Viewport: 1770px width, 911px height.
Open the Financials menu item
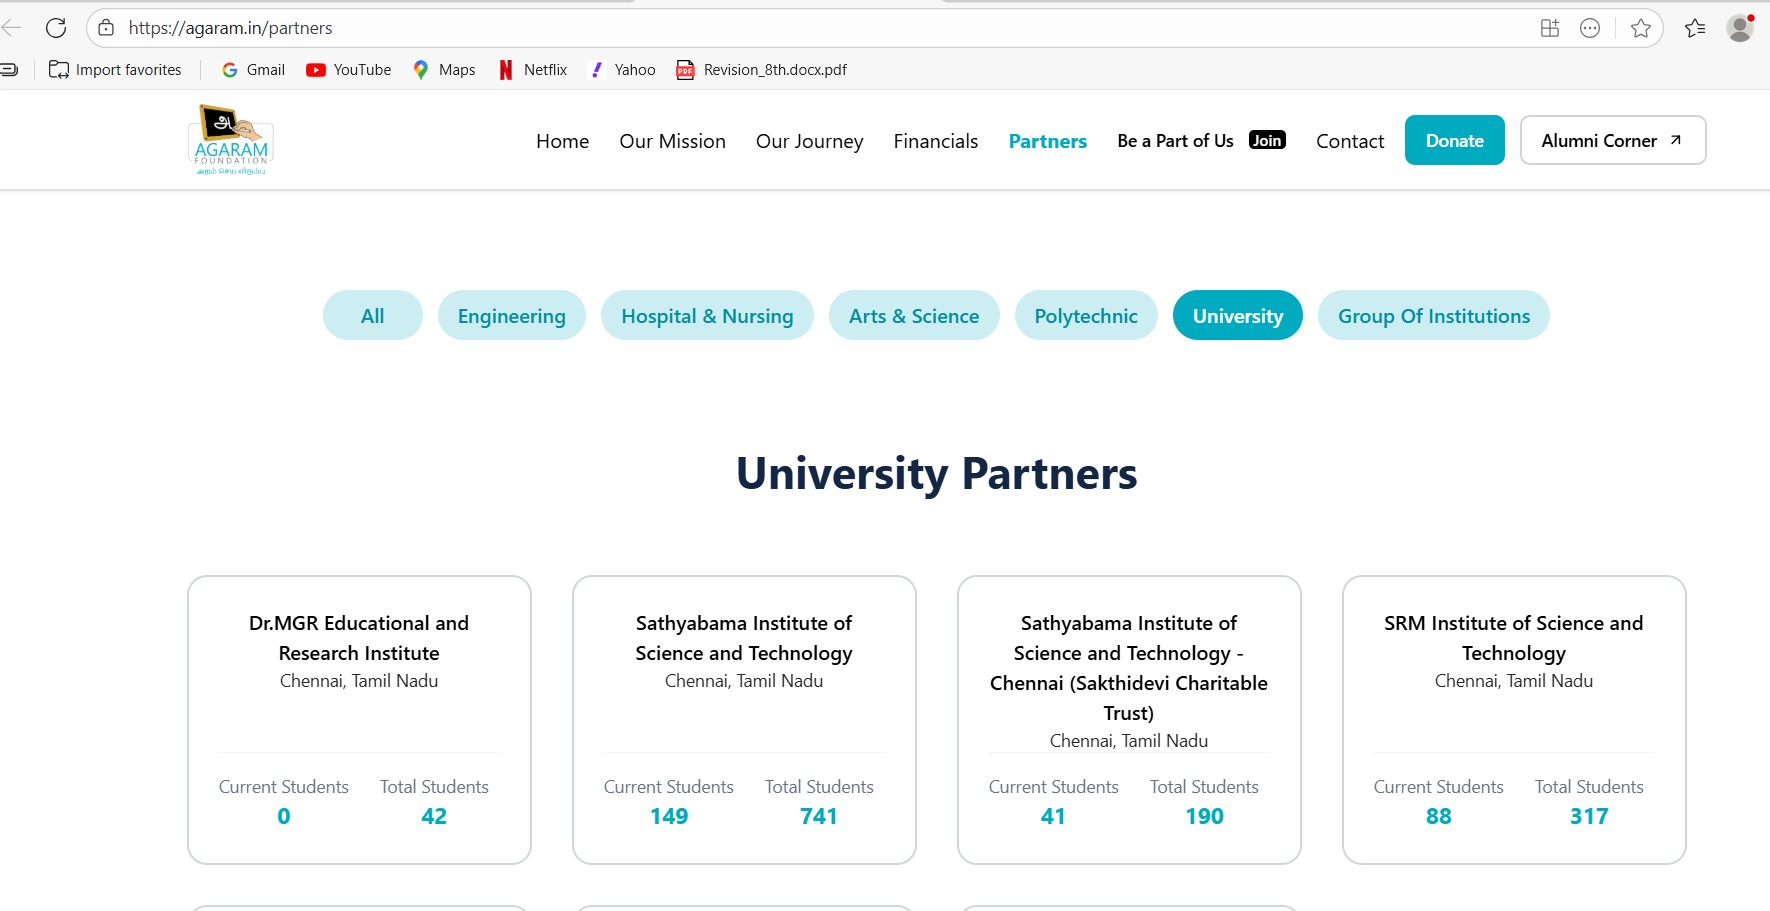[935, 141]
